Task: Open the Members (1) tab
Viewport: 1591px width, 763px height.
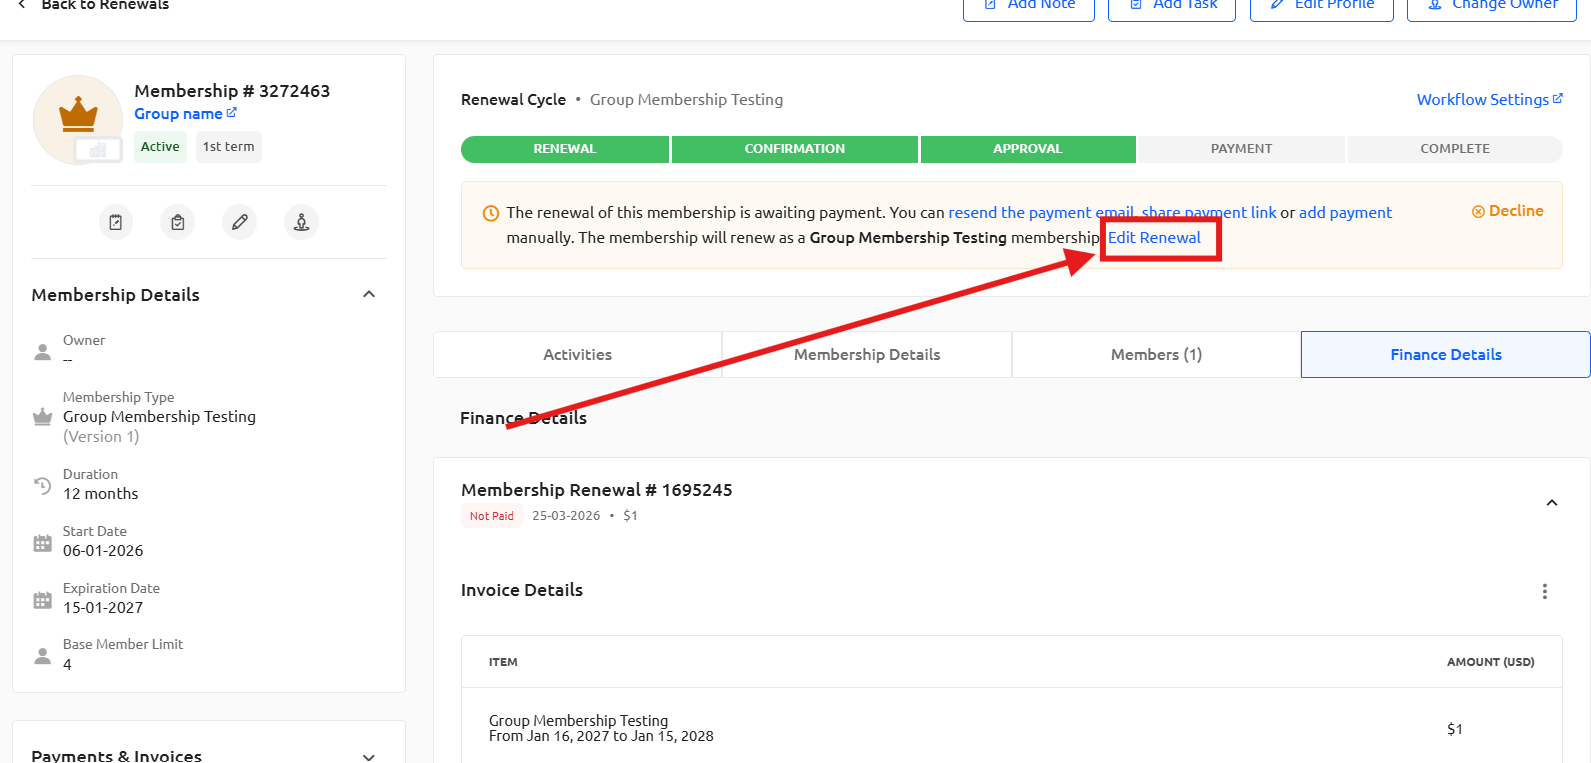Action: (x=1156, y=355)
